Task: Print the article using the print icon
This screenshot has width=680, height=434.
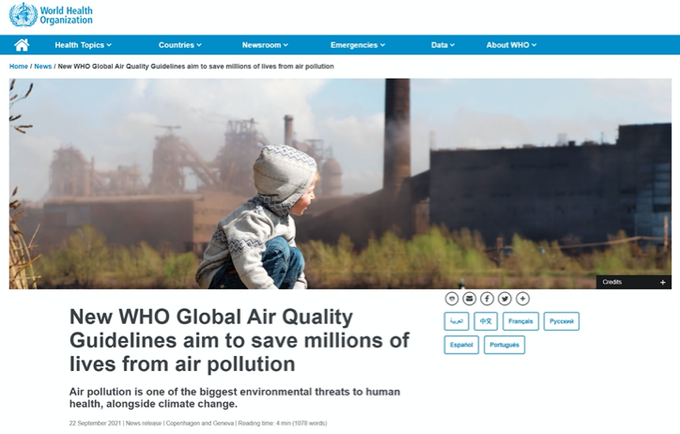Action: coord(452,298)
